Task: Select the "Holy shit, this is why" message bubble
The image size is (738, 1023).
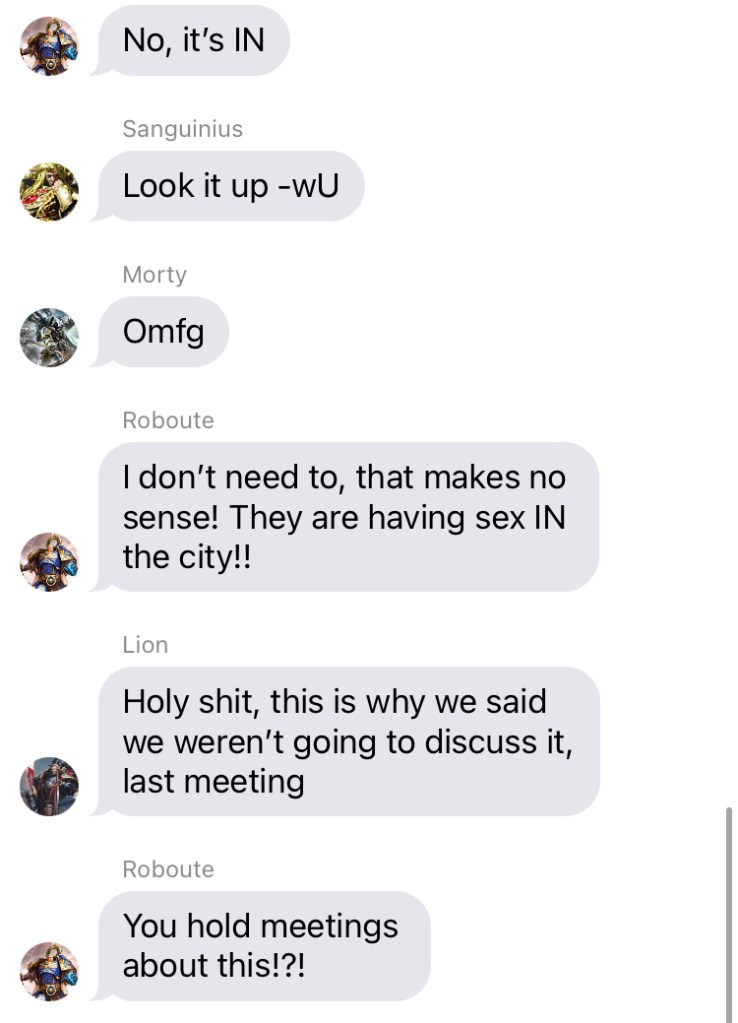Action: pos(348,741)
